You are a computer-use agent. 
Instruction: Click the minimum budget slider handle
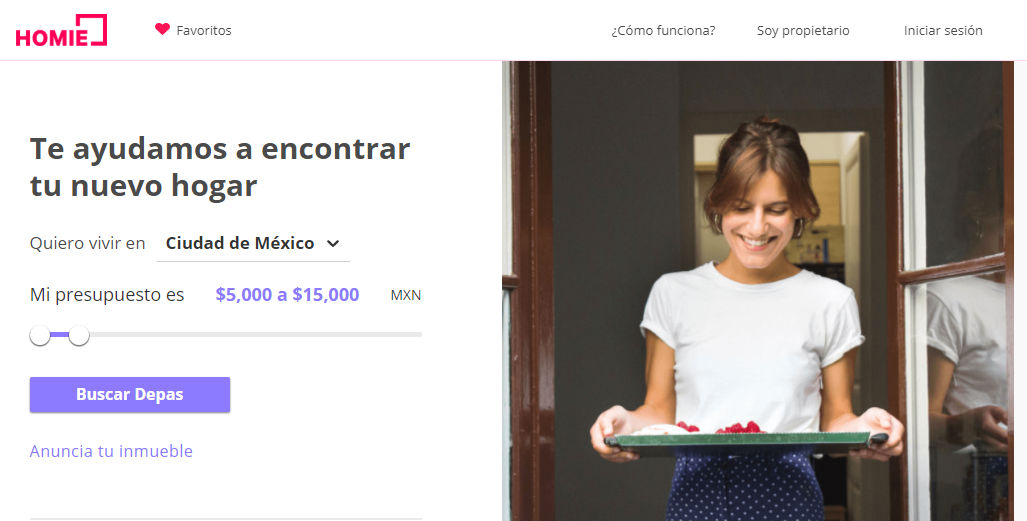[40, 335]
